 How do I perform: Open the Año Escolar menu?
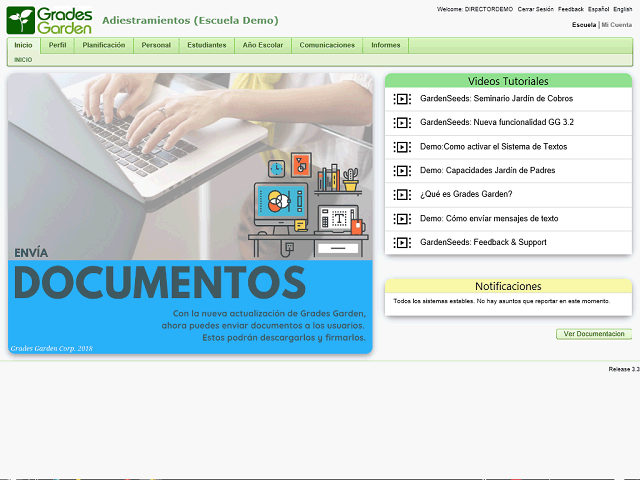(263, 45)
